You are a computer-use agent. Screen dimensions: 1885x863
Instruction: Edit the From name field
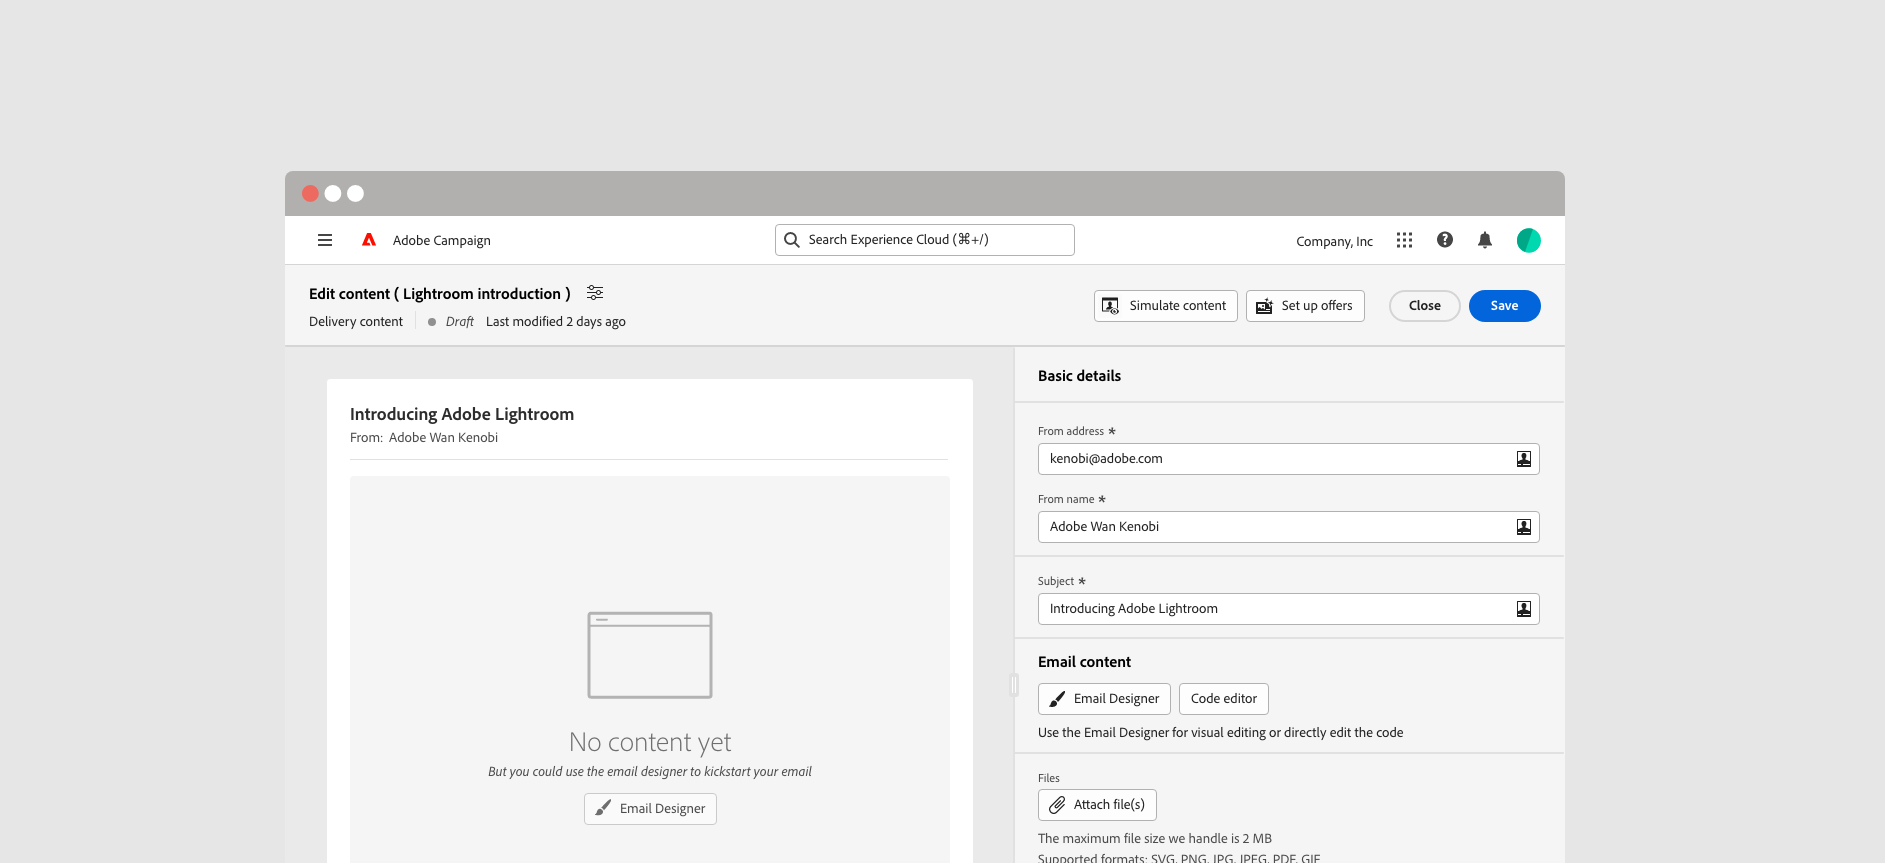(1289, 527)
